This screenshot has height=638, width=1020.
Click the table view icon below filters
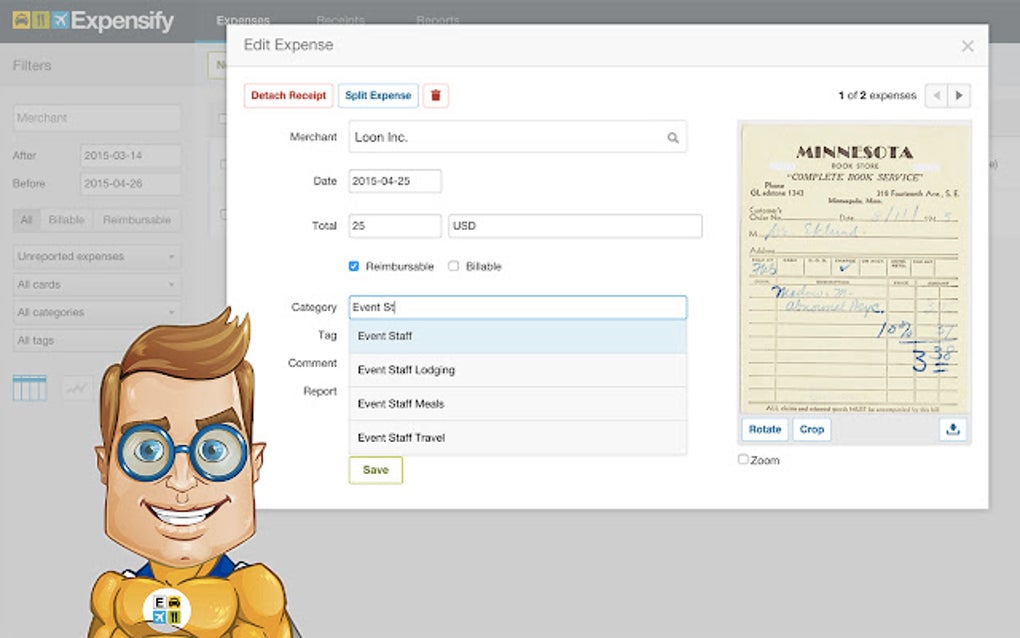pos(29,387)
